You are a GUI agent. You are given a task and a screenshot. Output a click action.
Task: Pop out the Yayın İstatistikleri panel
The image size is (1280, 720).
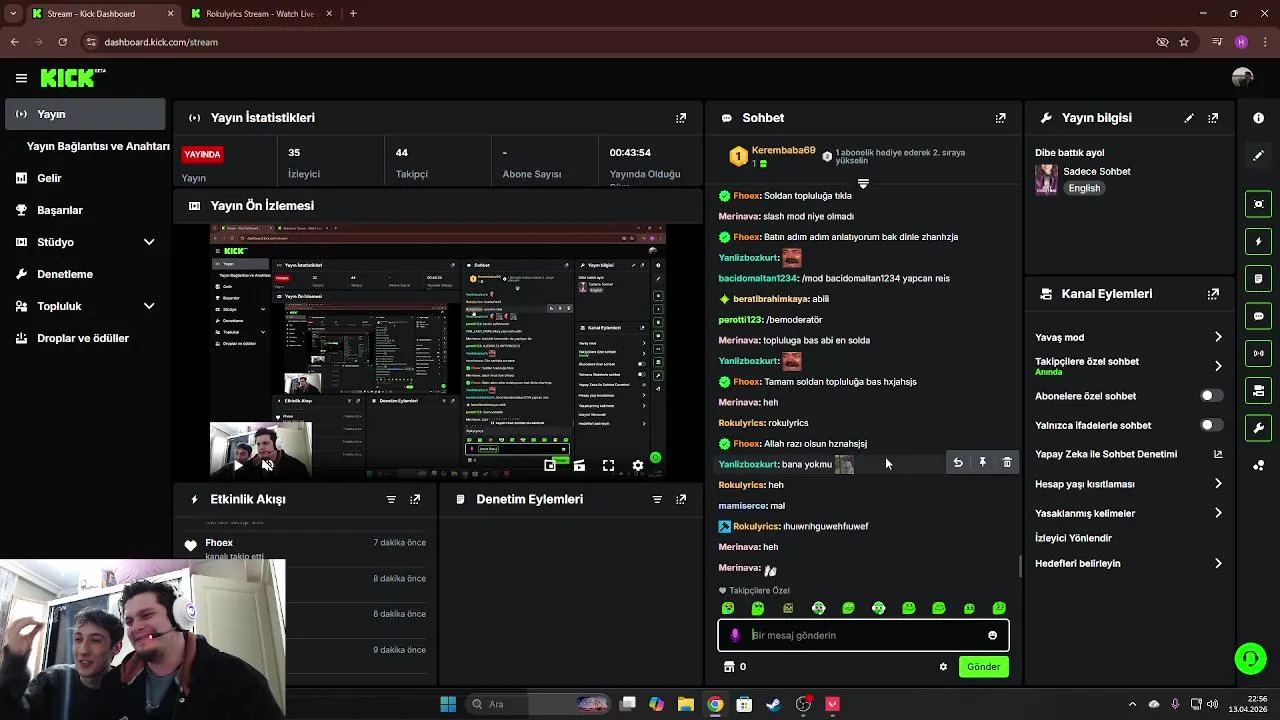coord(681,118)
